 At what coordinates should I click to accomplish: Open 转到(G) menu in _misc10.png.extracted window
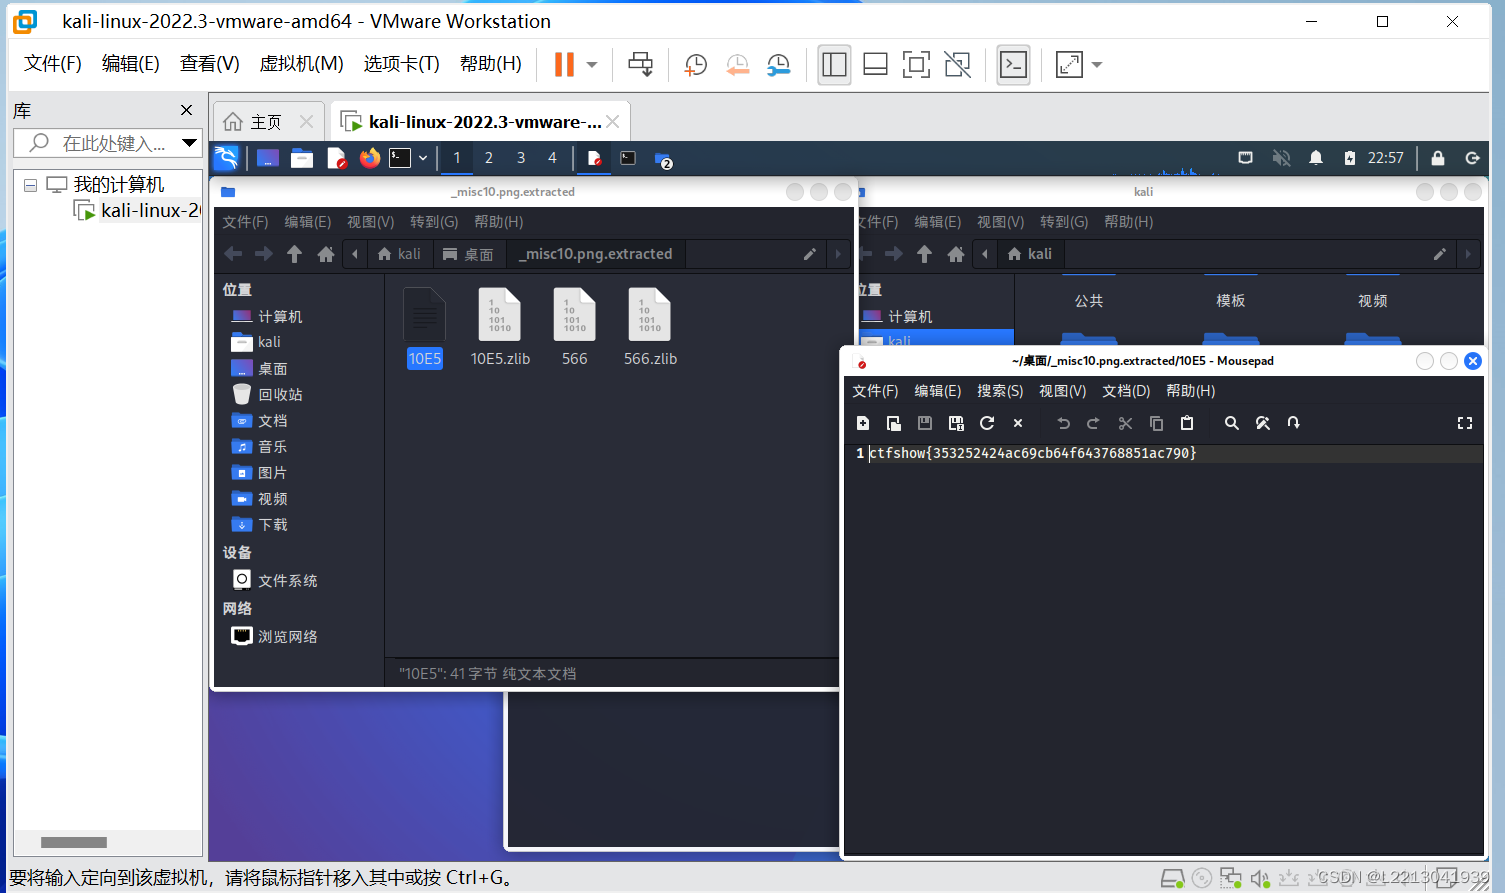click(x=434, y=222)
